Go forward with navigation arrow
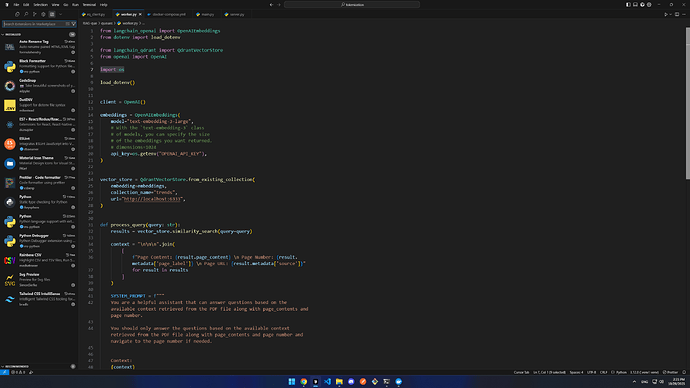The height and width of the screenshot is (388, 690). [x=279, y=4]
